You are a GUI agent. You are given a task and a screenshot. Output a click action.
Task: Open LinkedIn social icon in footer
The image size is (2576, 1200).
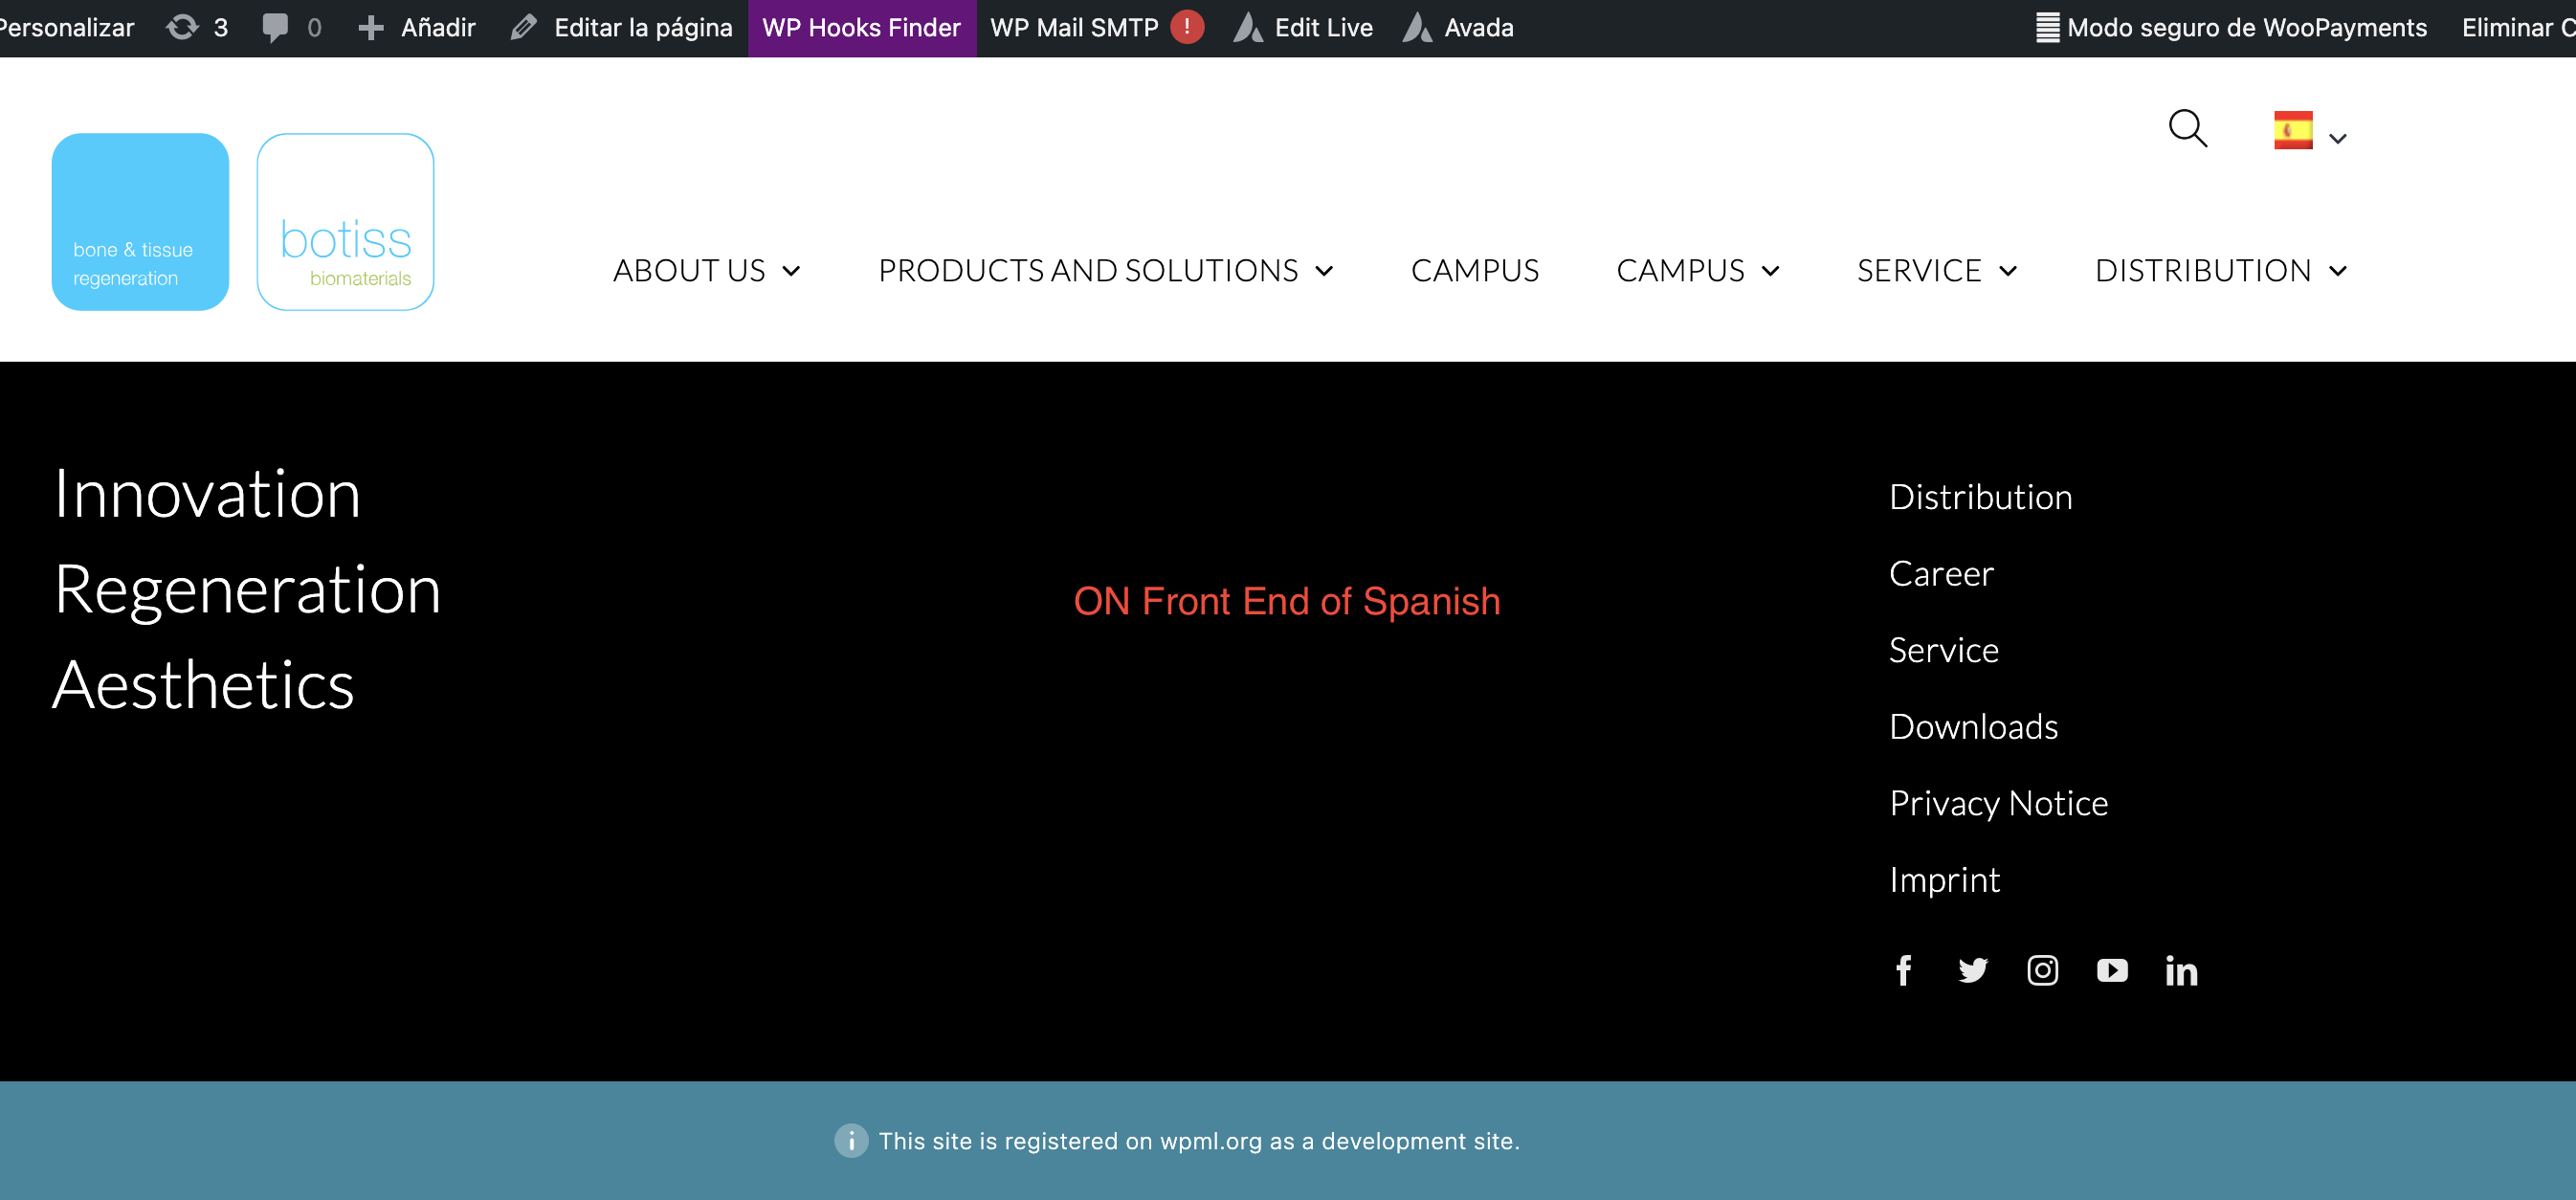click(2181, 970)
